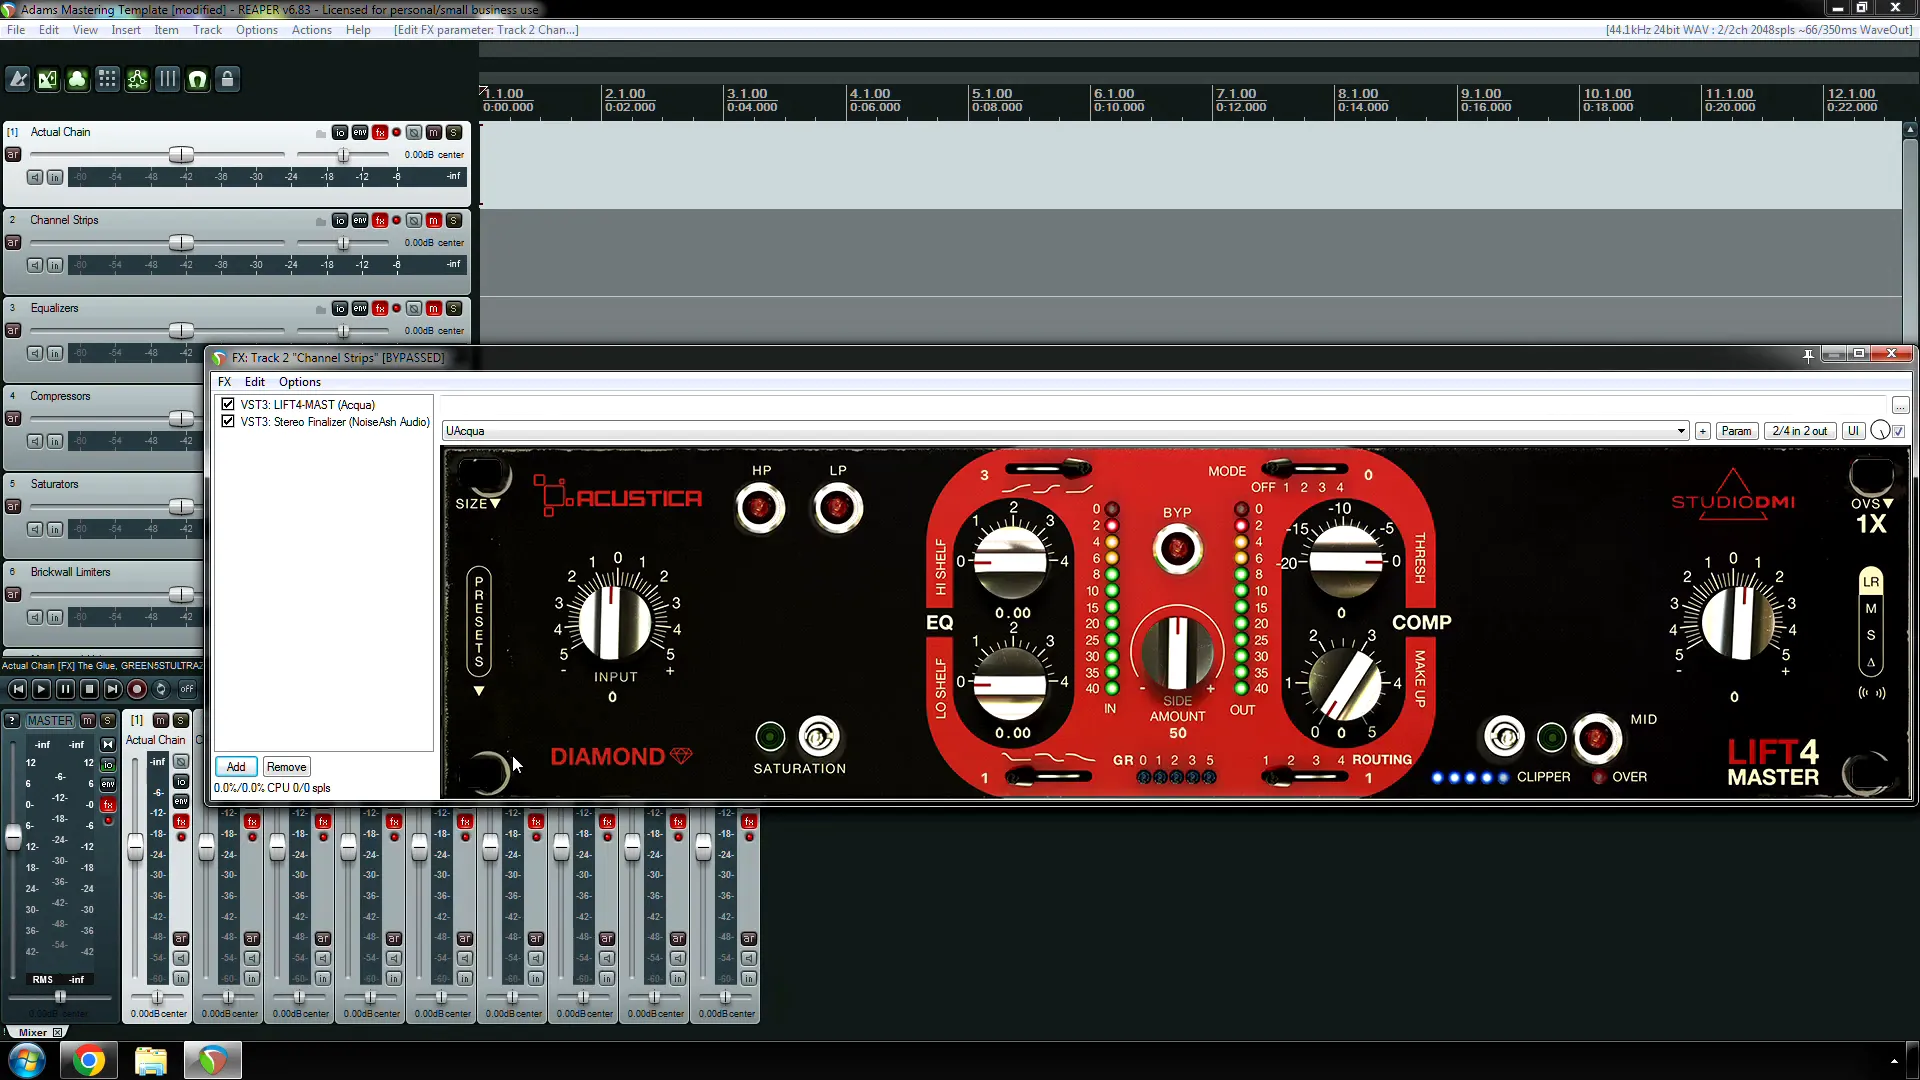
Task: Click the Remove button for plugin
Action: [x=285, y=766]
